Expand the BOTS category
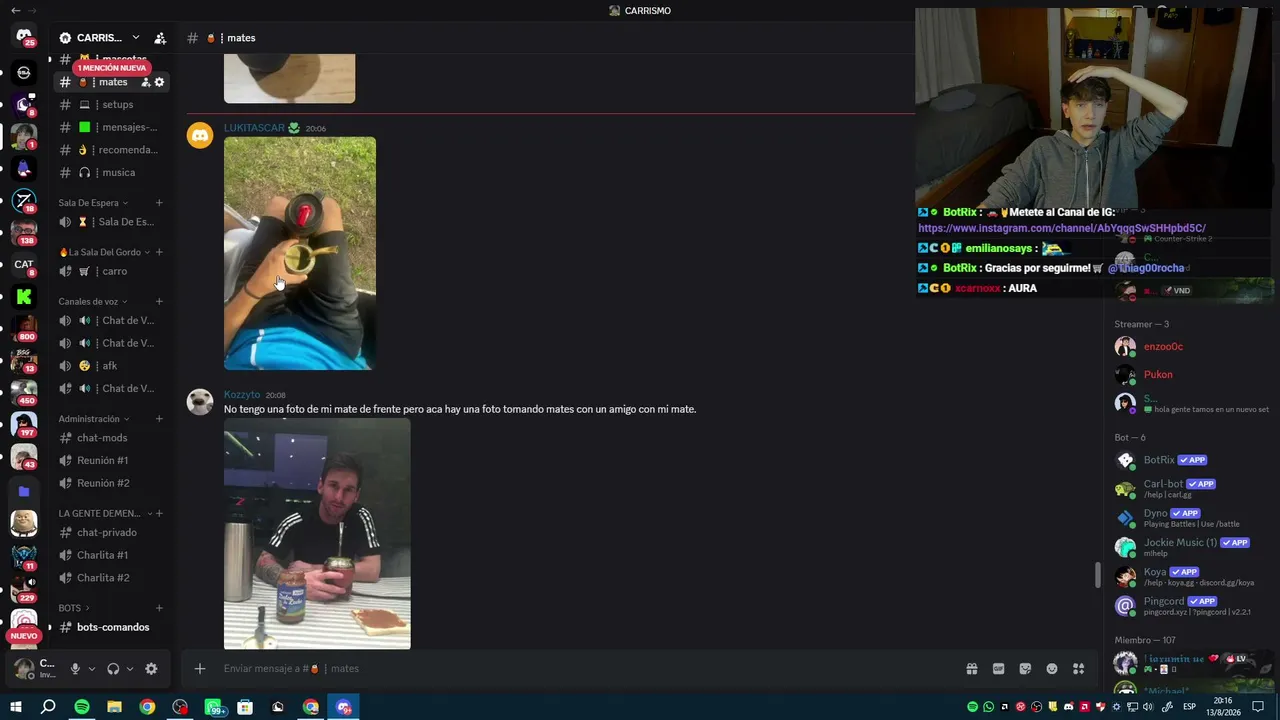 [x=74, y=608]
